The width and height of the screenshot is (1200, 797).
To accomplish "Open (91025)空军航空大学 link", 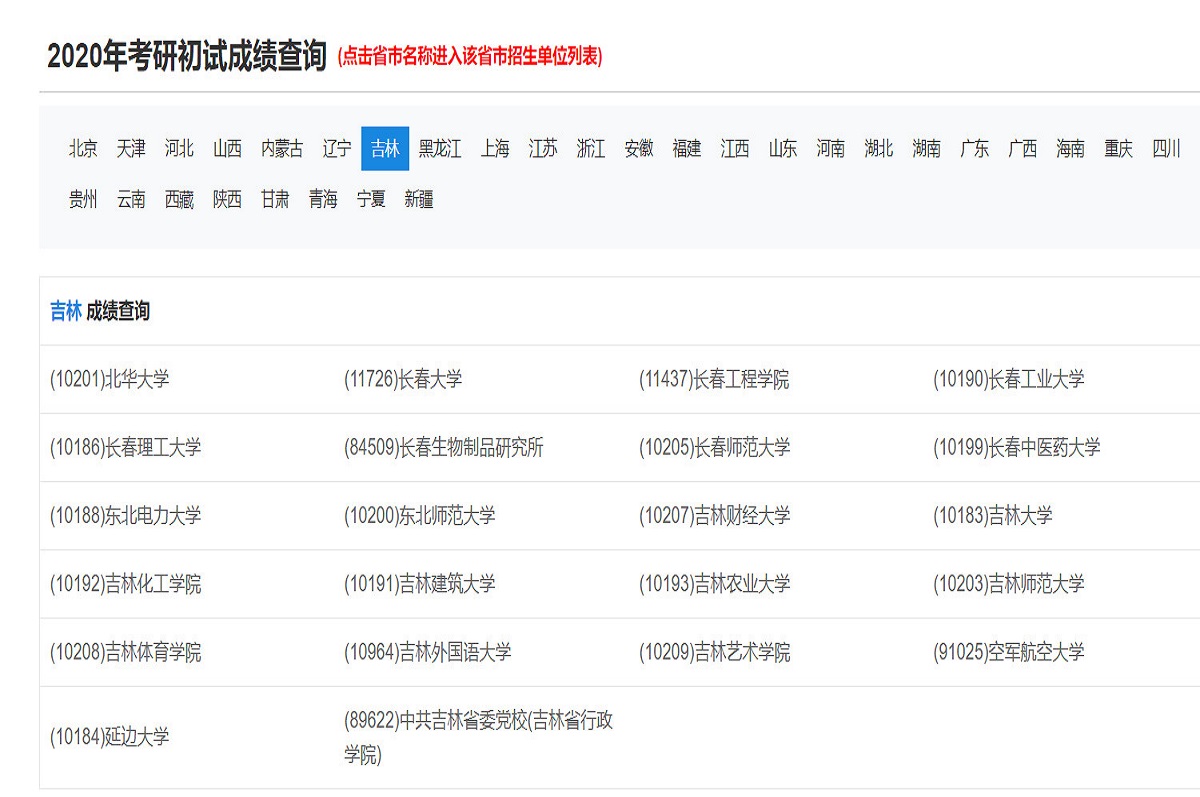I will [1009, 653].
